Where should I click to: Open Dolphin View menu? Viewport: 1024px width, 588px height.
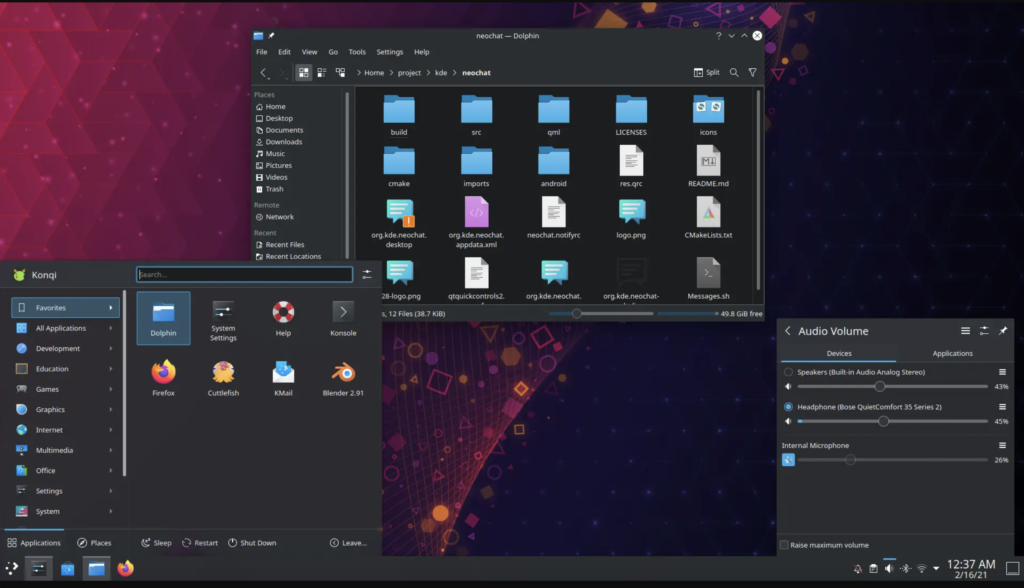click(x=310, y=52)
